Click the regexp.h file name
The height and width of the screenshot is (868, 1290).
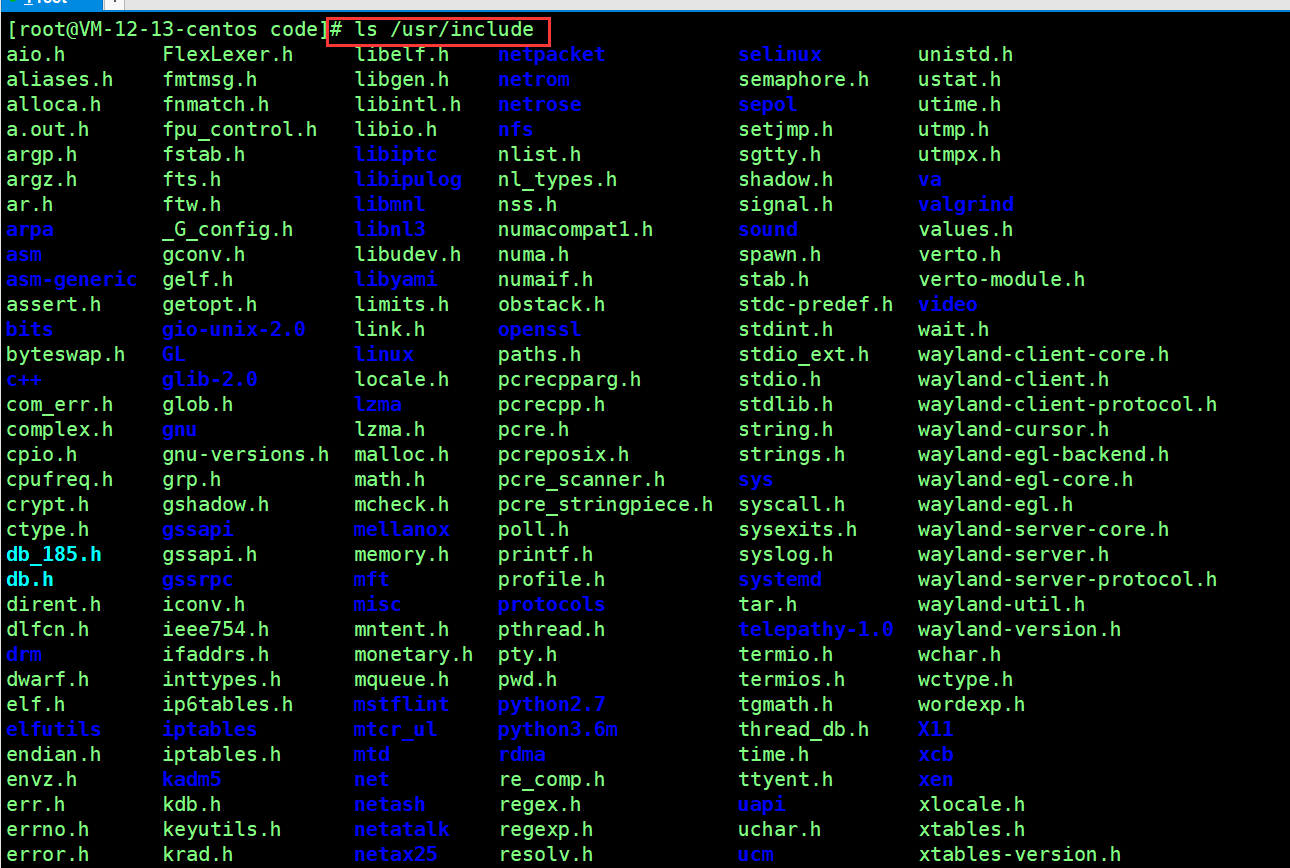point(545,830)
